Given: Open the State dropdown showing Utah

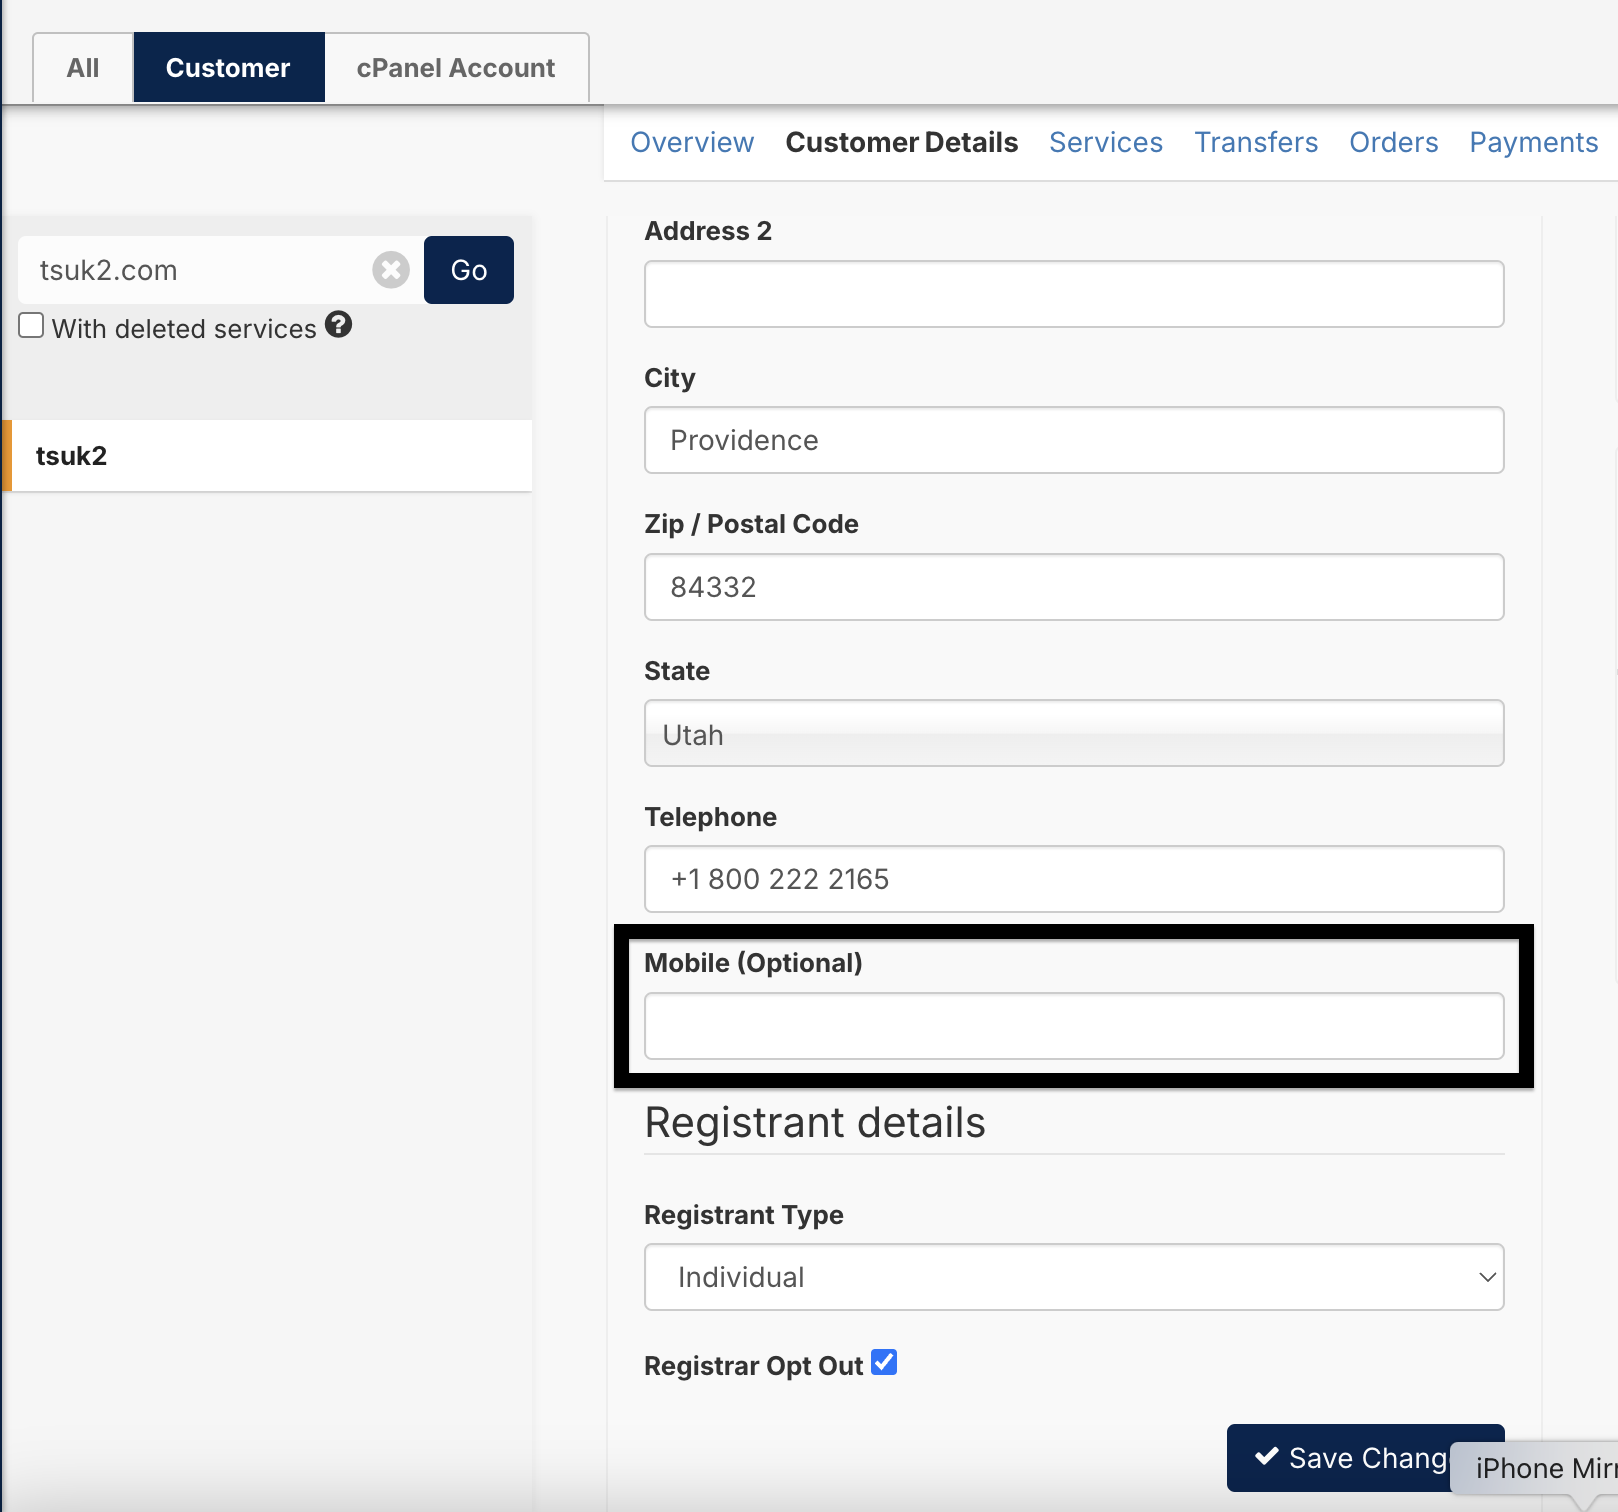Looking at the screenshot, I should (1073, 734).
